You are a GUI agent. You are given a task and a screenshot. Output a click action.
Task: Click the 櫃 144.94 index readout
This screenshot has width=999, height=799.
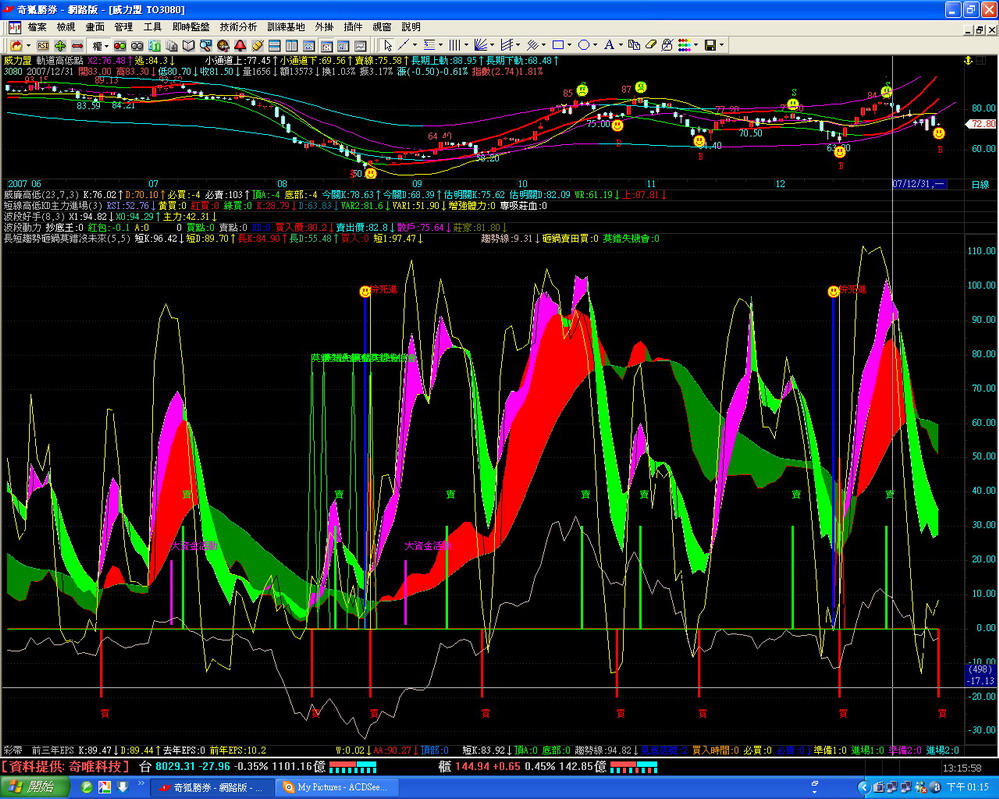[522, 767]
